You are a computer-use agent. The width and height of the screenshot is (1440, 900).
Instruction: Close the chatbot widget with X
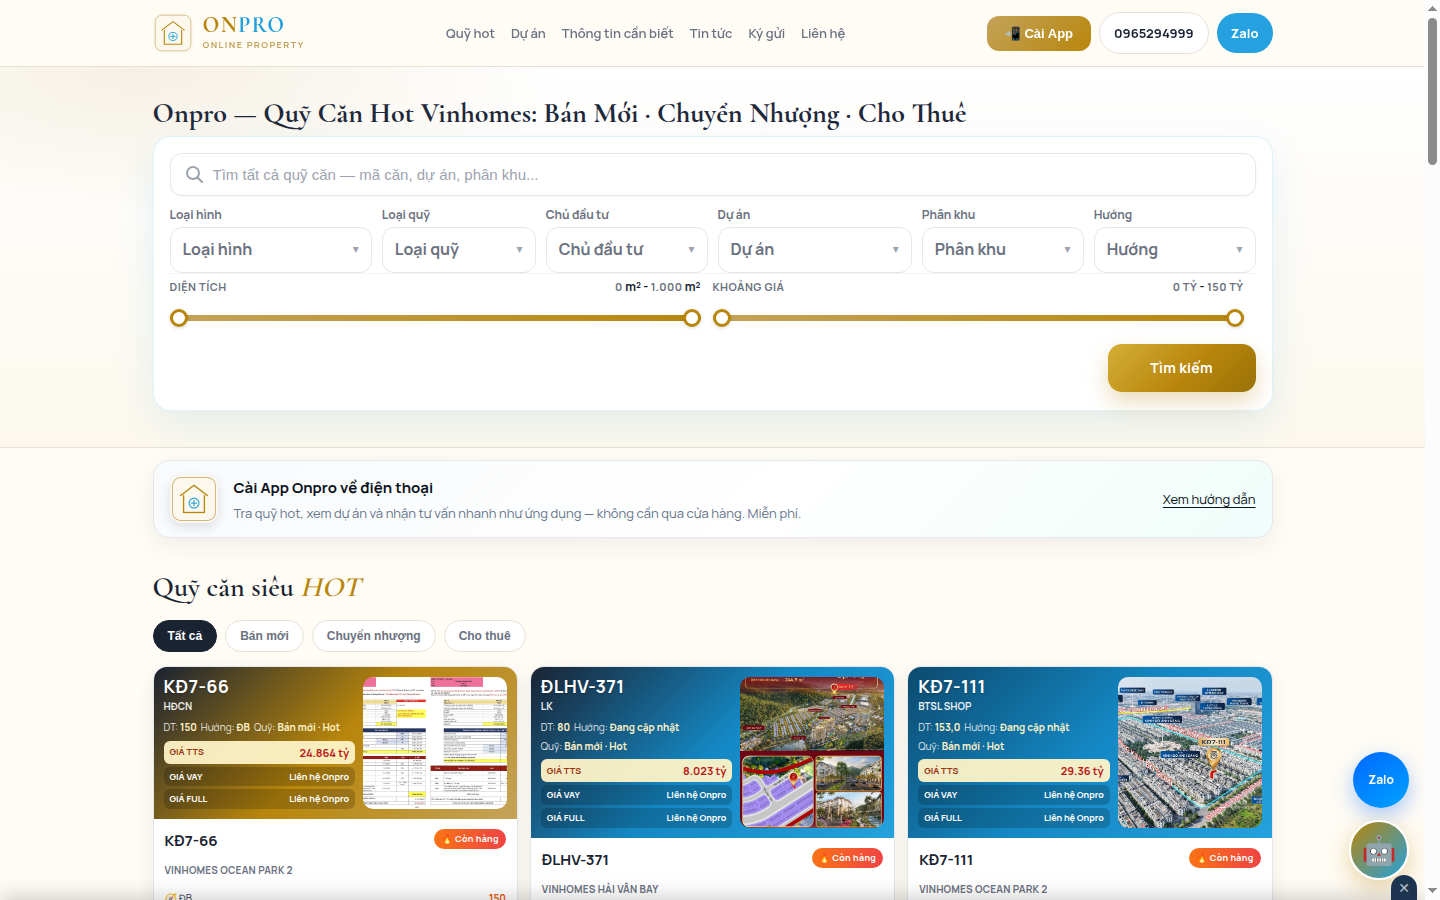1404,888
